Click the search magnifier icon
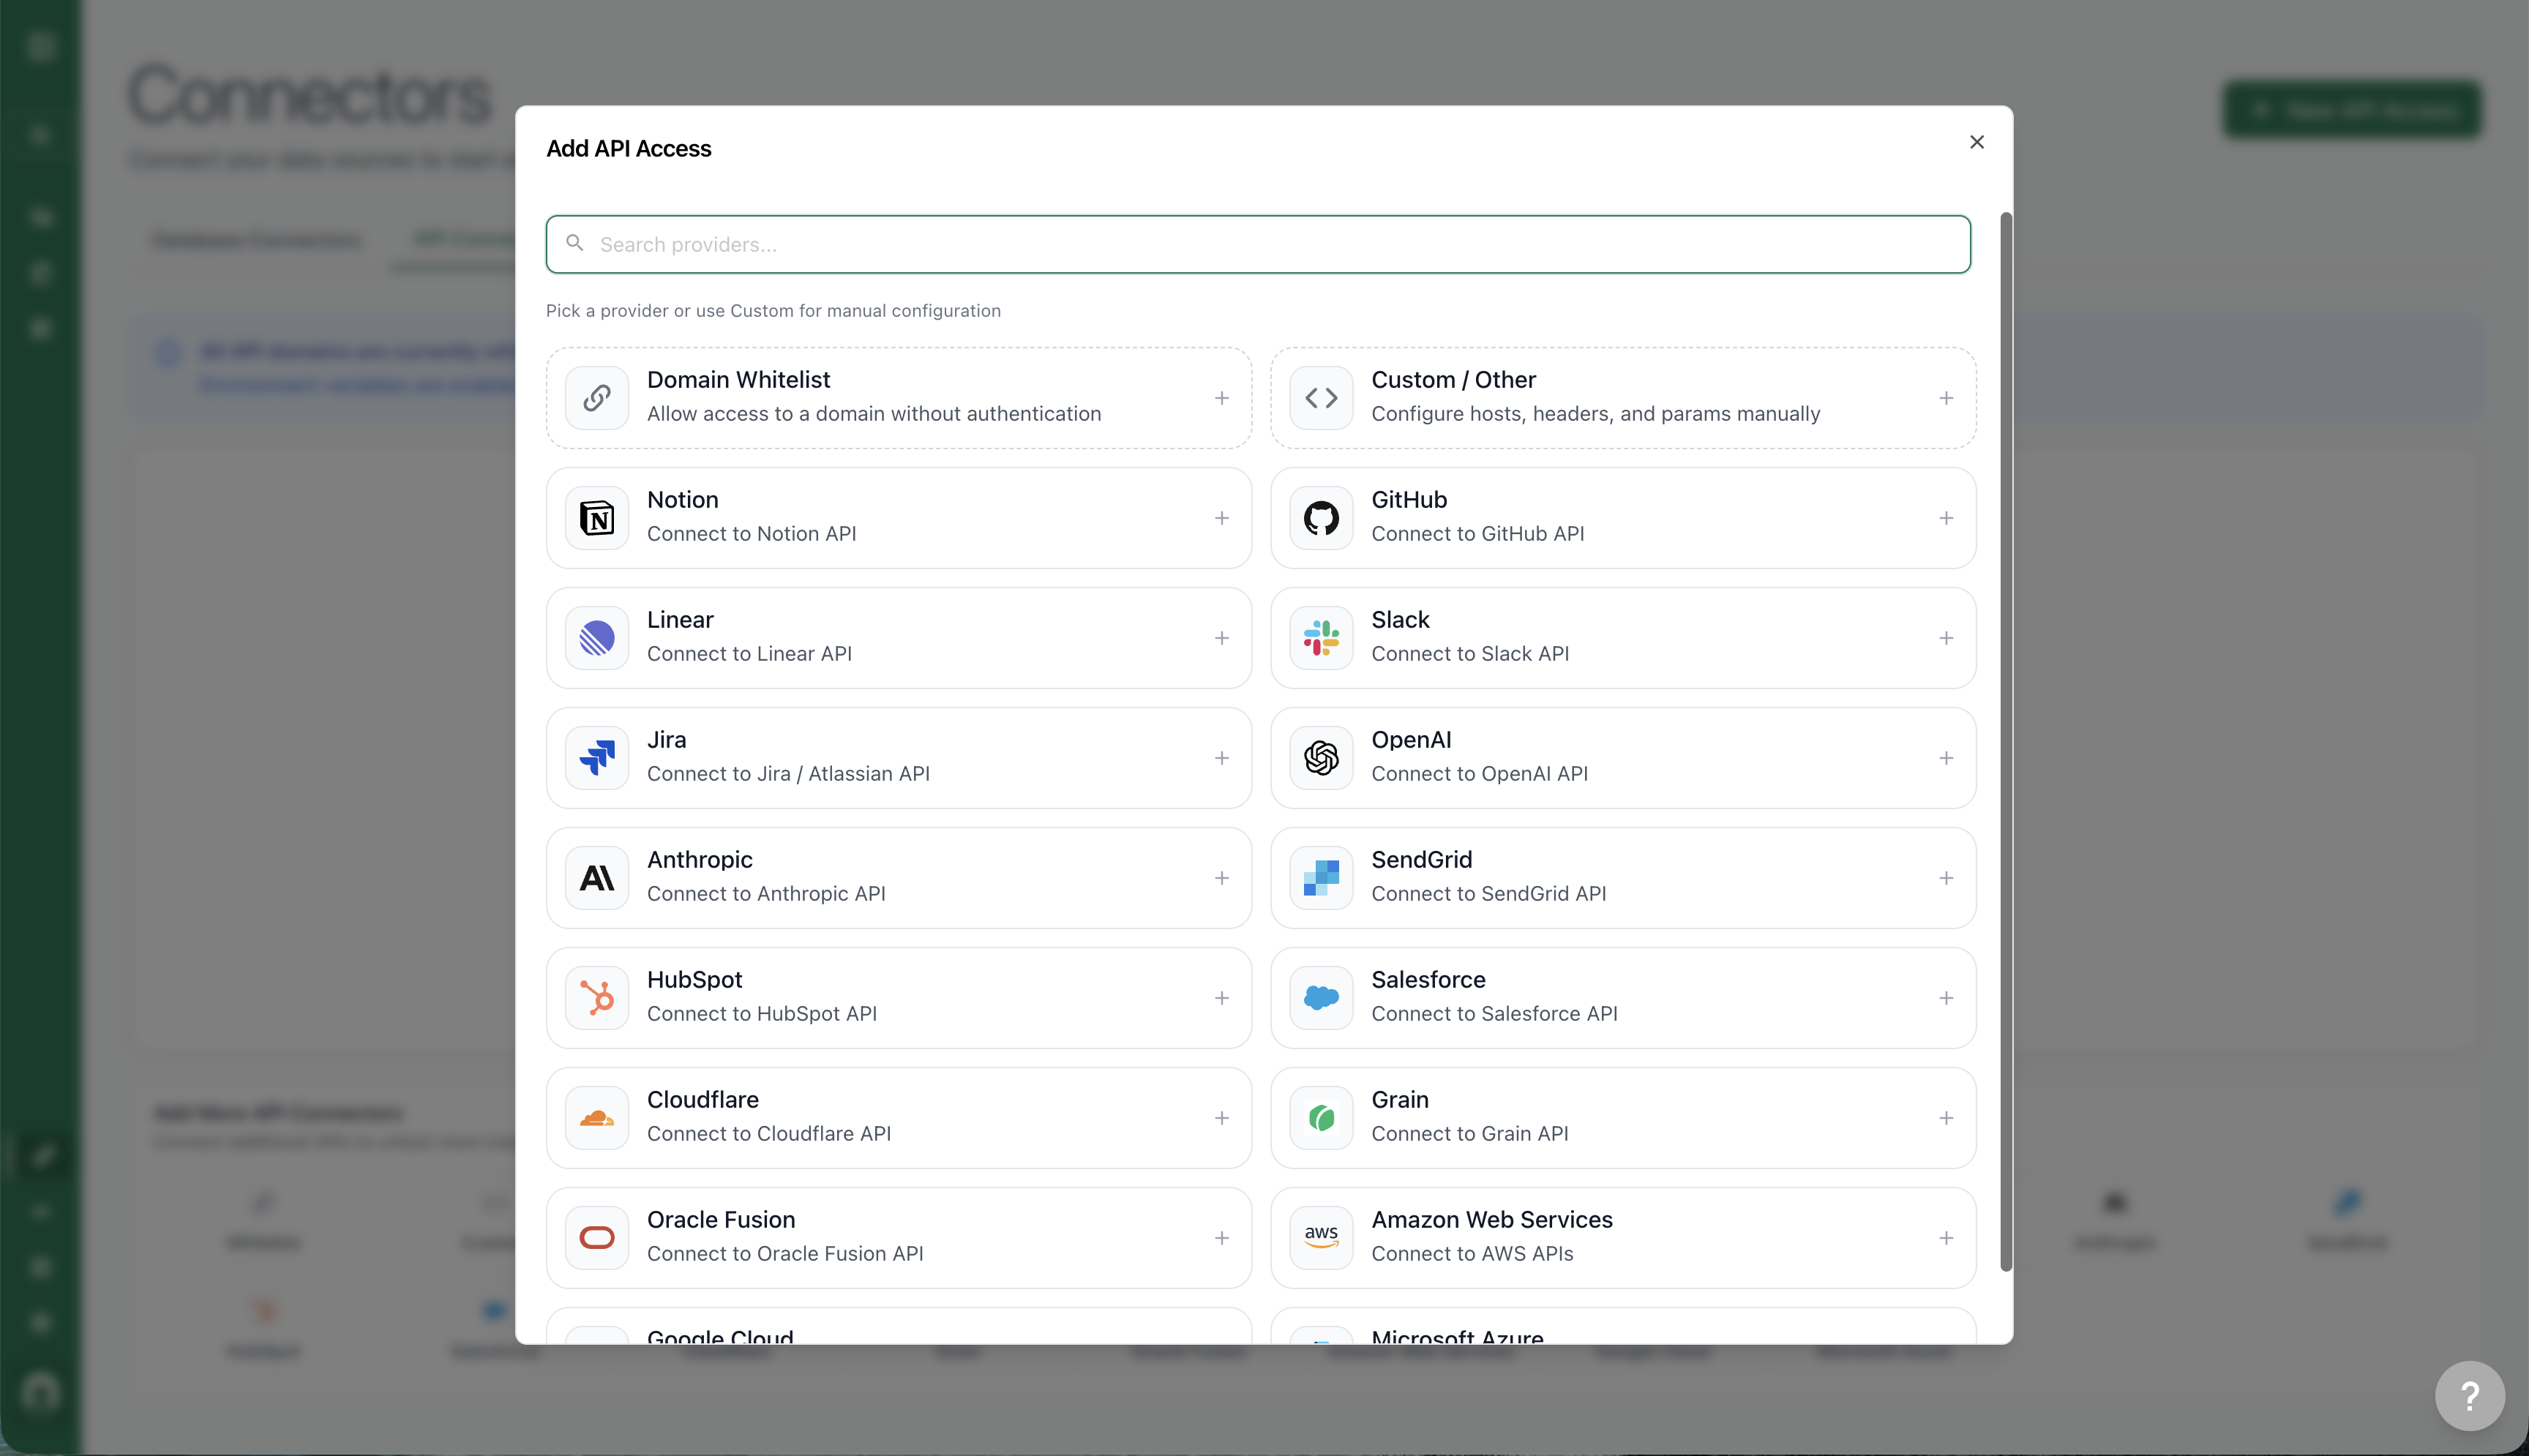2529x1456 pixels. [575, 243]
